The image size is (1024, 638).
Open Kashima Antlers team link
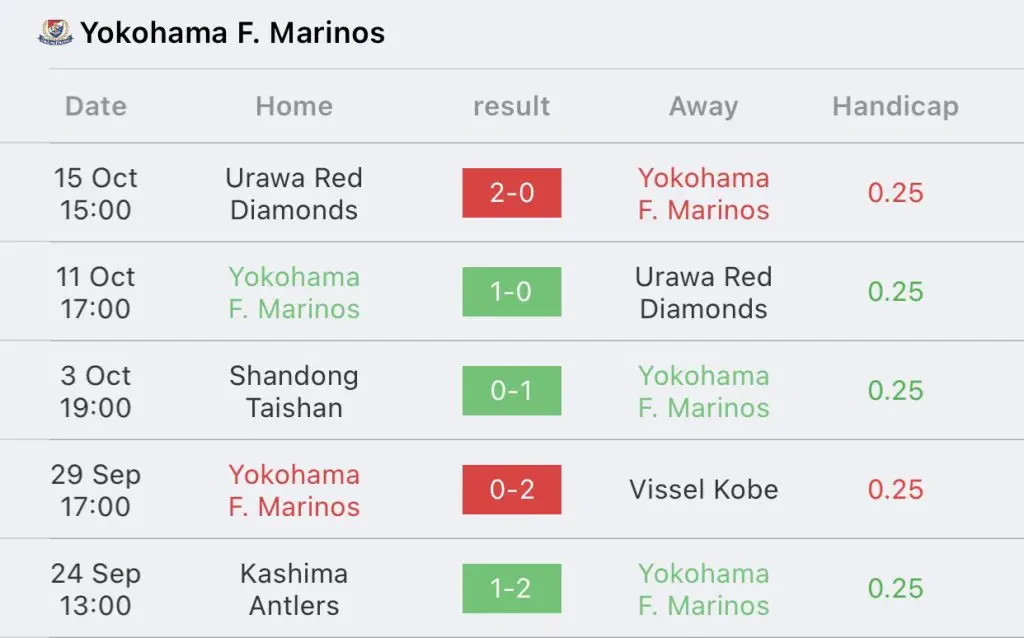point(294,589)
